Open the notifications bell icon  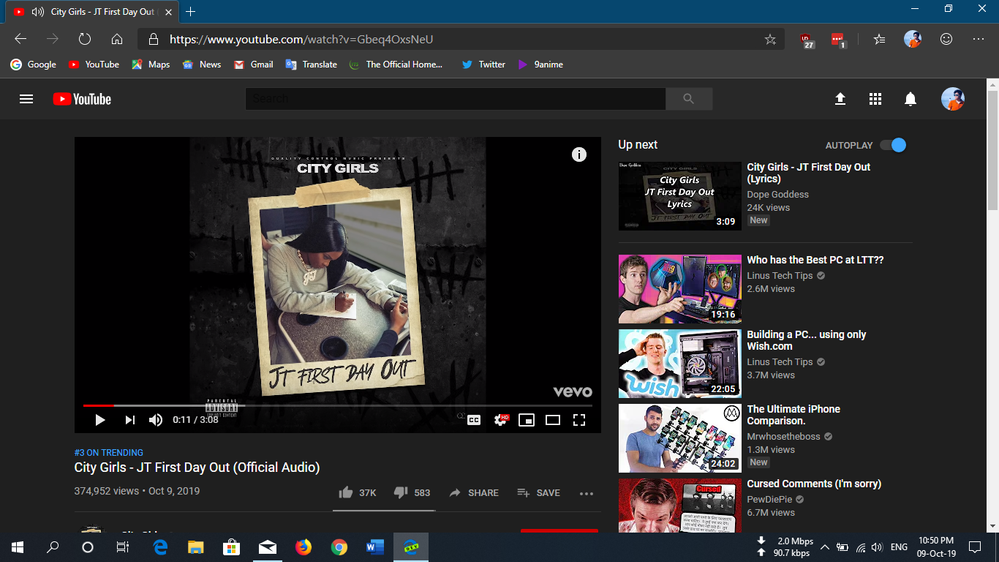[x=910, y=99]
